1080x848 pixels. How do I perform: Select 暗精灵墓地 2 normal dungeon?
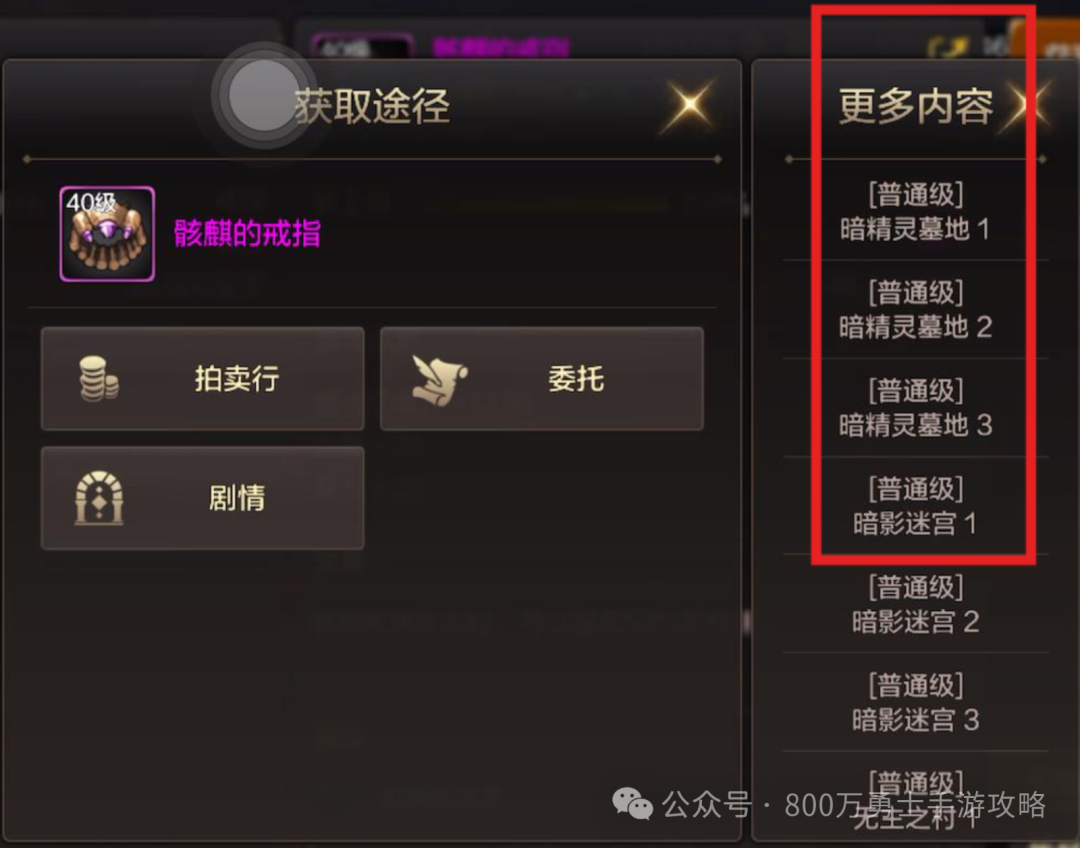tap(915, 309)
